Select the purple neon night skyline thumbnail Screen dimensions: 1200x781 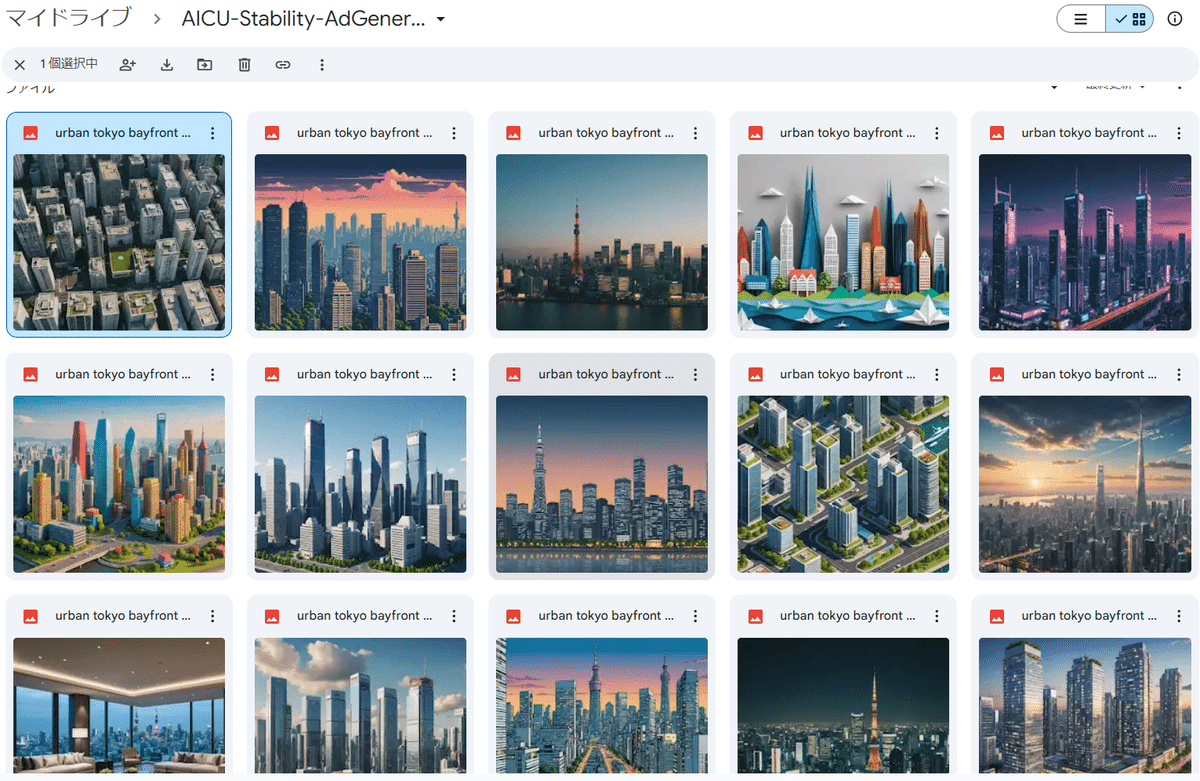(x=1085, y=242)
